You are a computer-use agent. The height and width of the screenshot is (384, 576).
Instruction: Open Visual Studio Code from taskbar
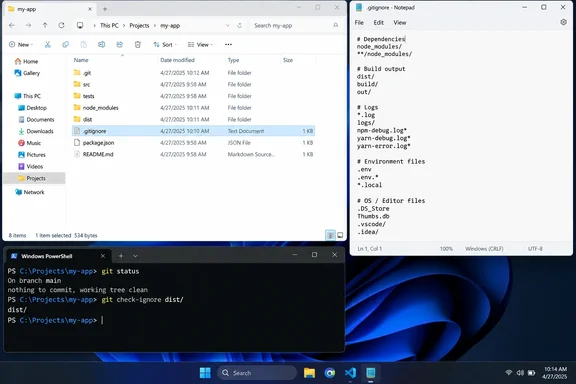(x=350, y=373)
